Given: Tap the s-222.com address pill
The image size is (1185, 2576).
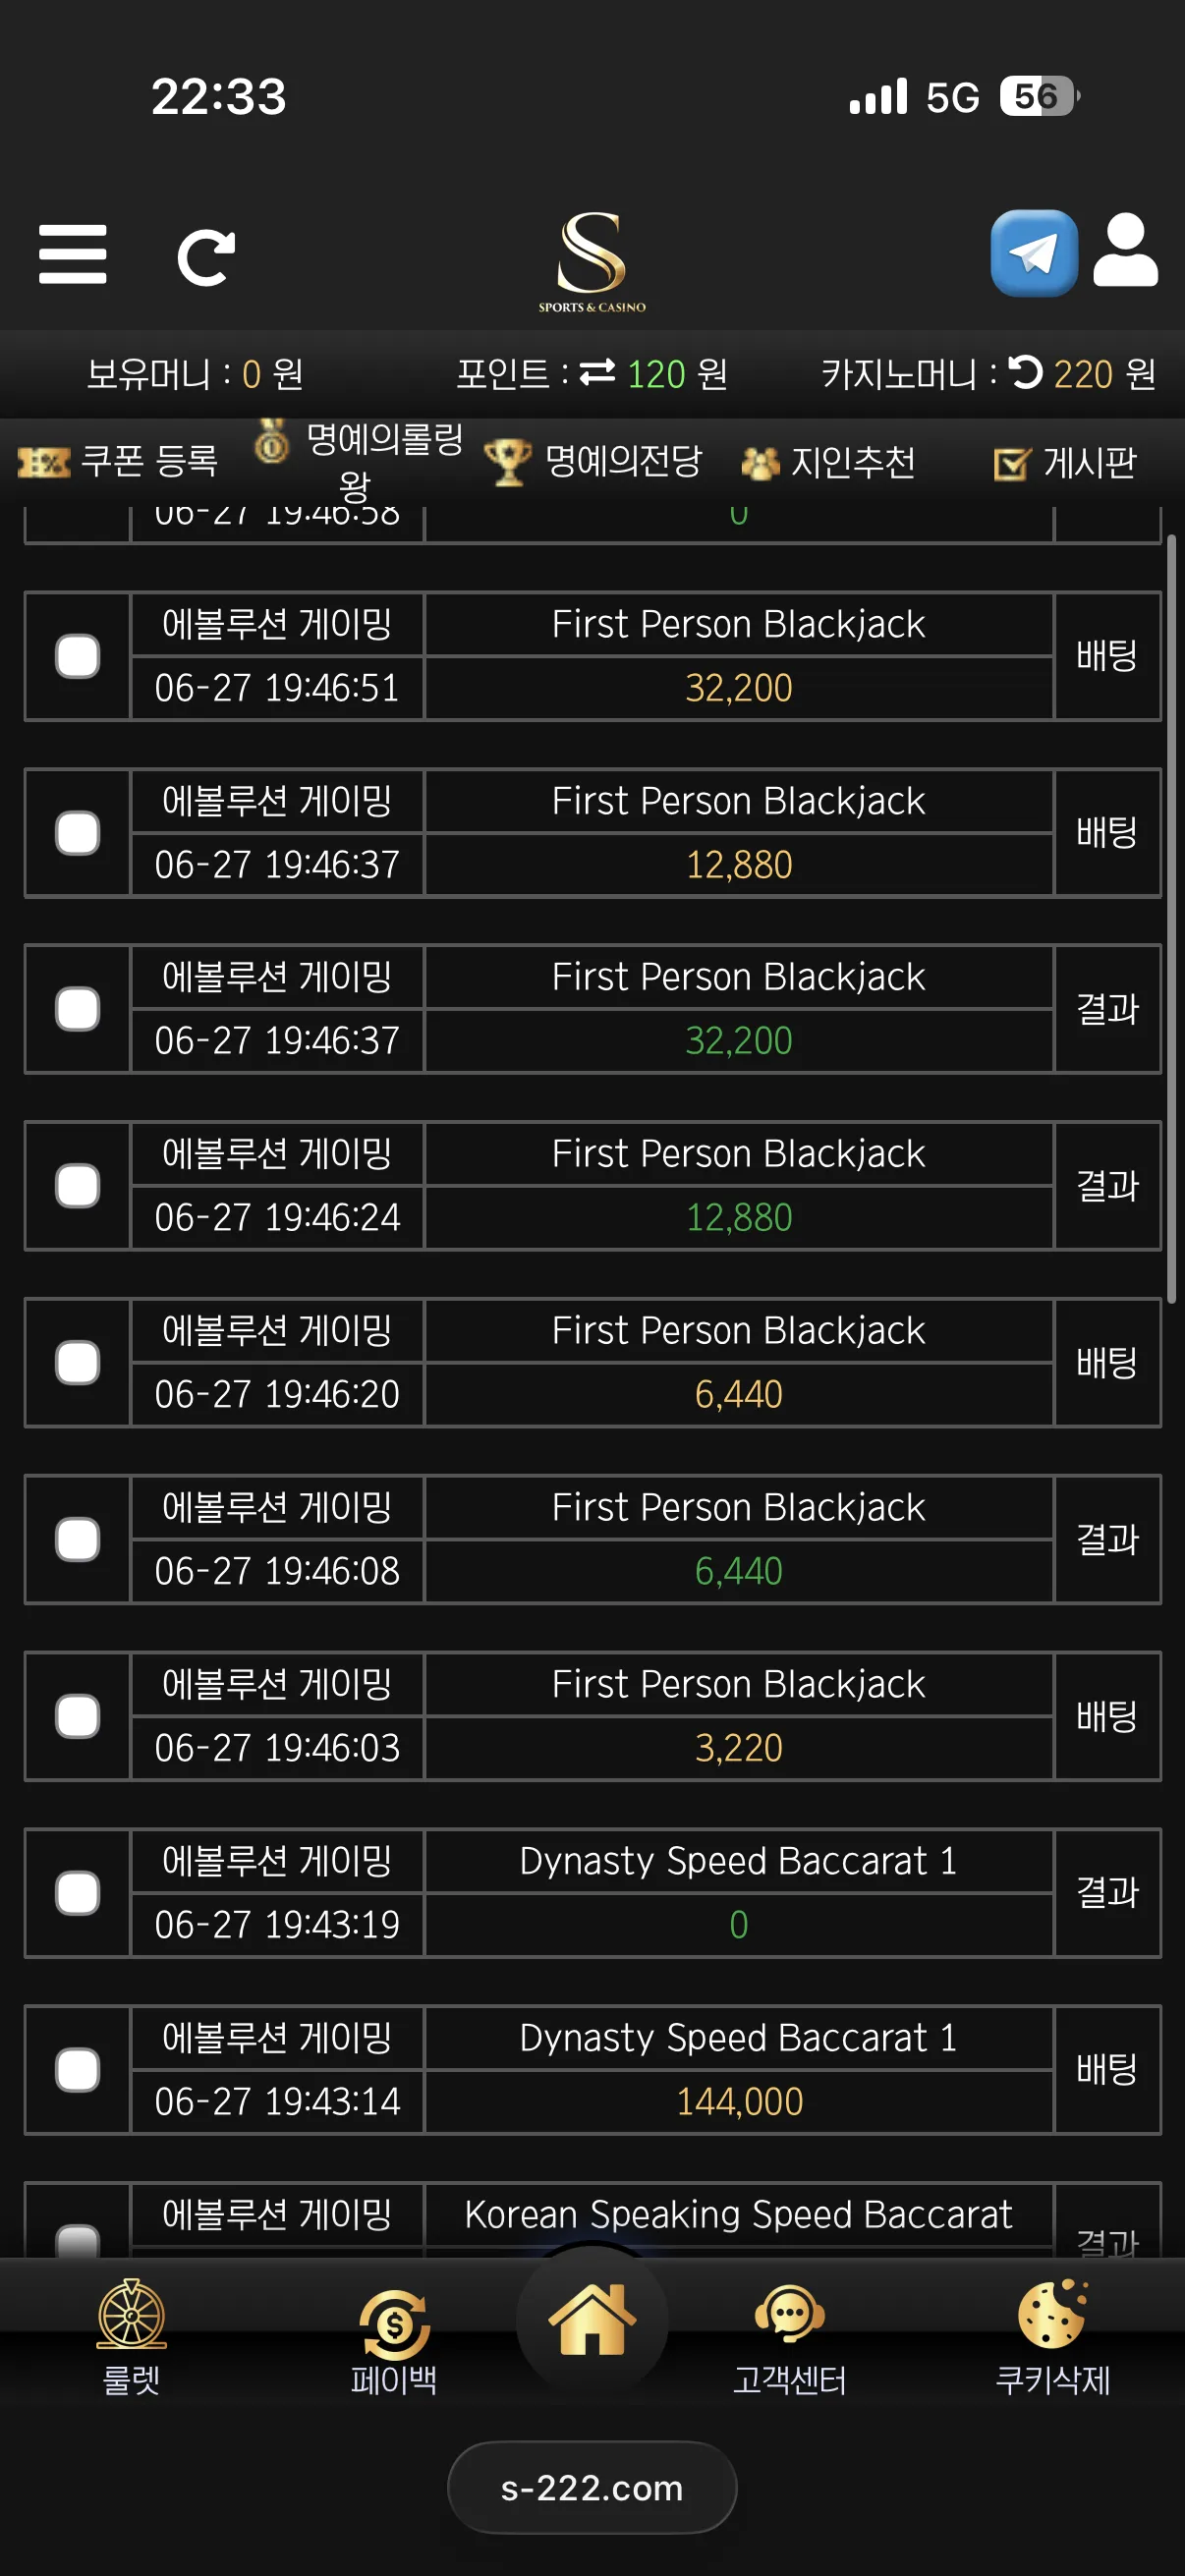Looking at the screenshot, I should click(592, 2487).
